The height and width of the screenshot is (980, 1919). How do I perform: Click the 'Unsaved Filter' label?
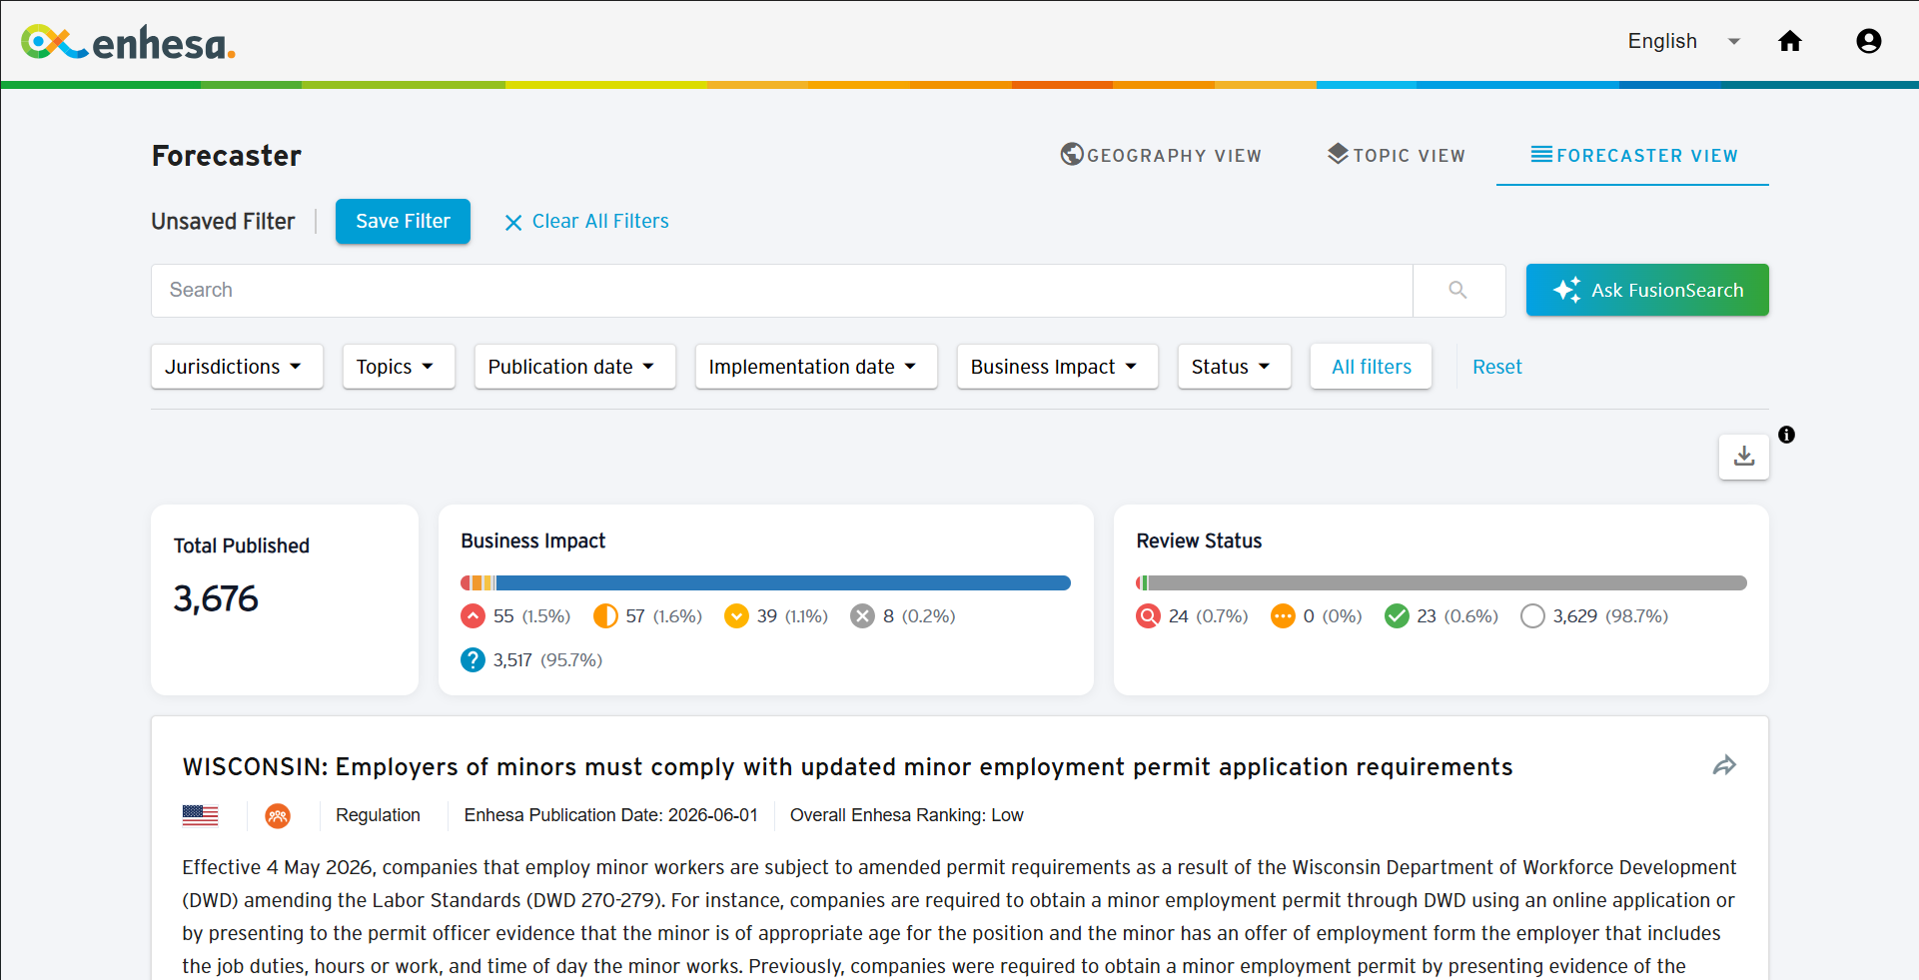click(x=223, y=221)
